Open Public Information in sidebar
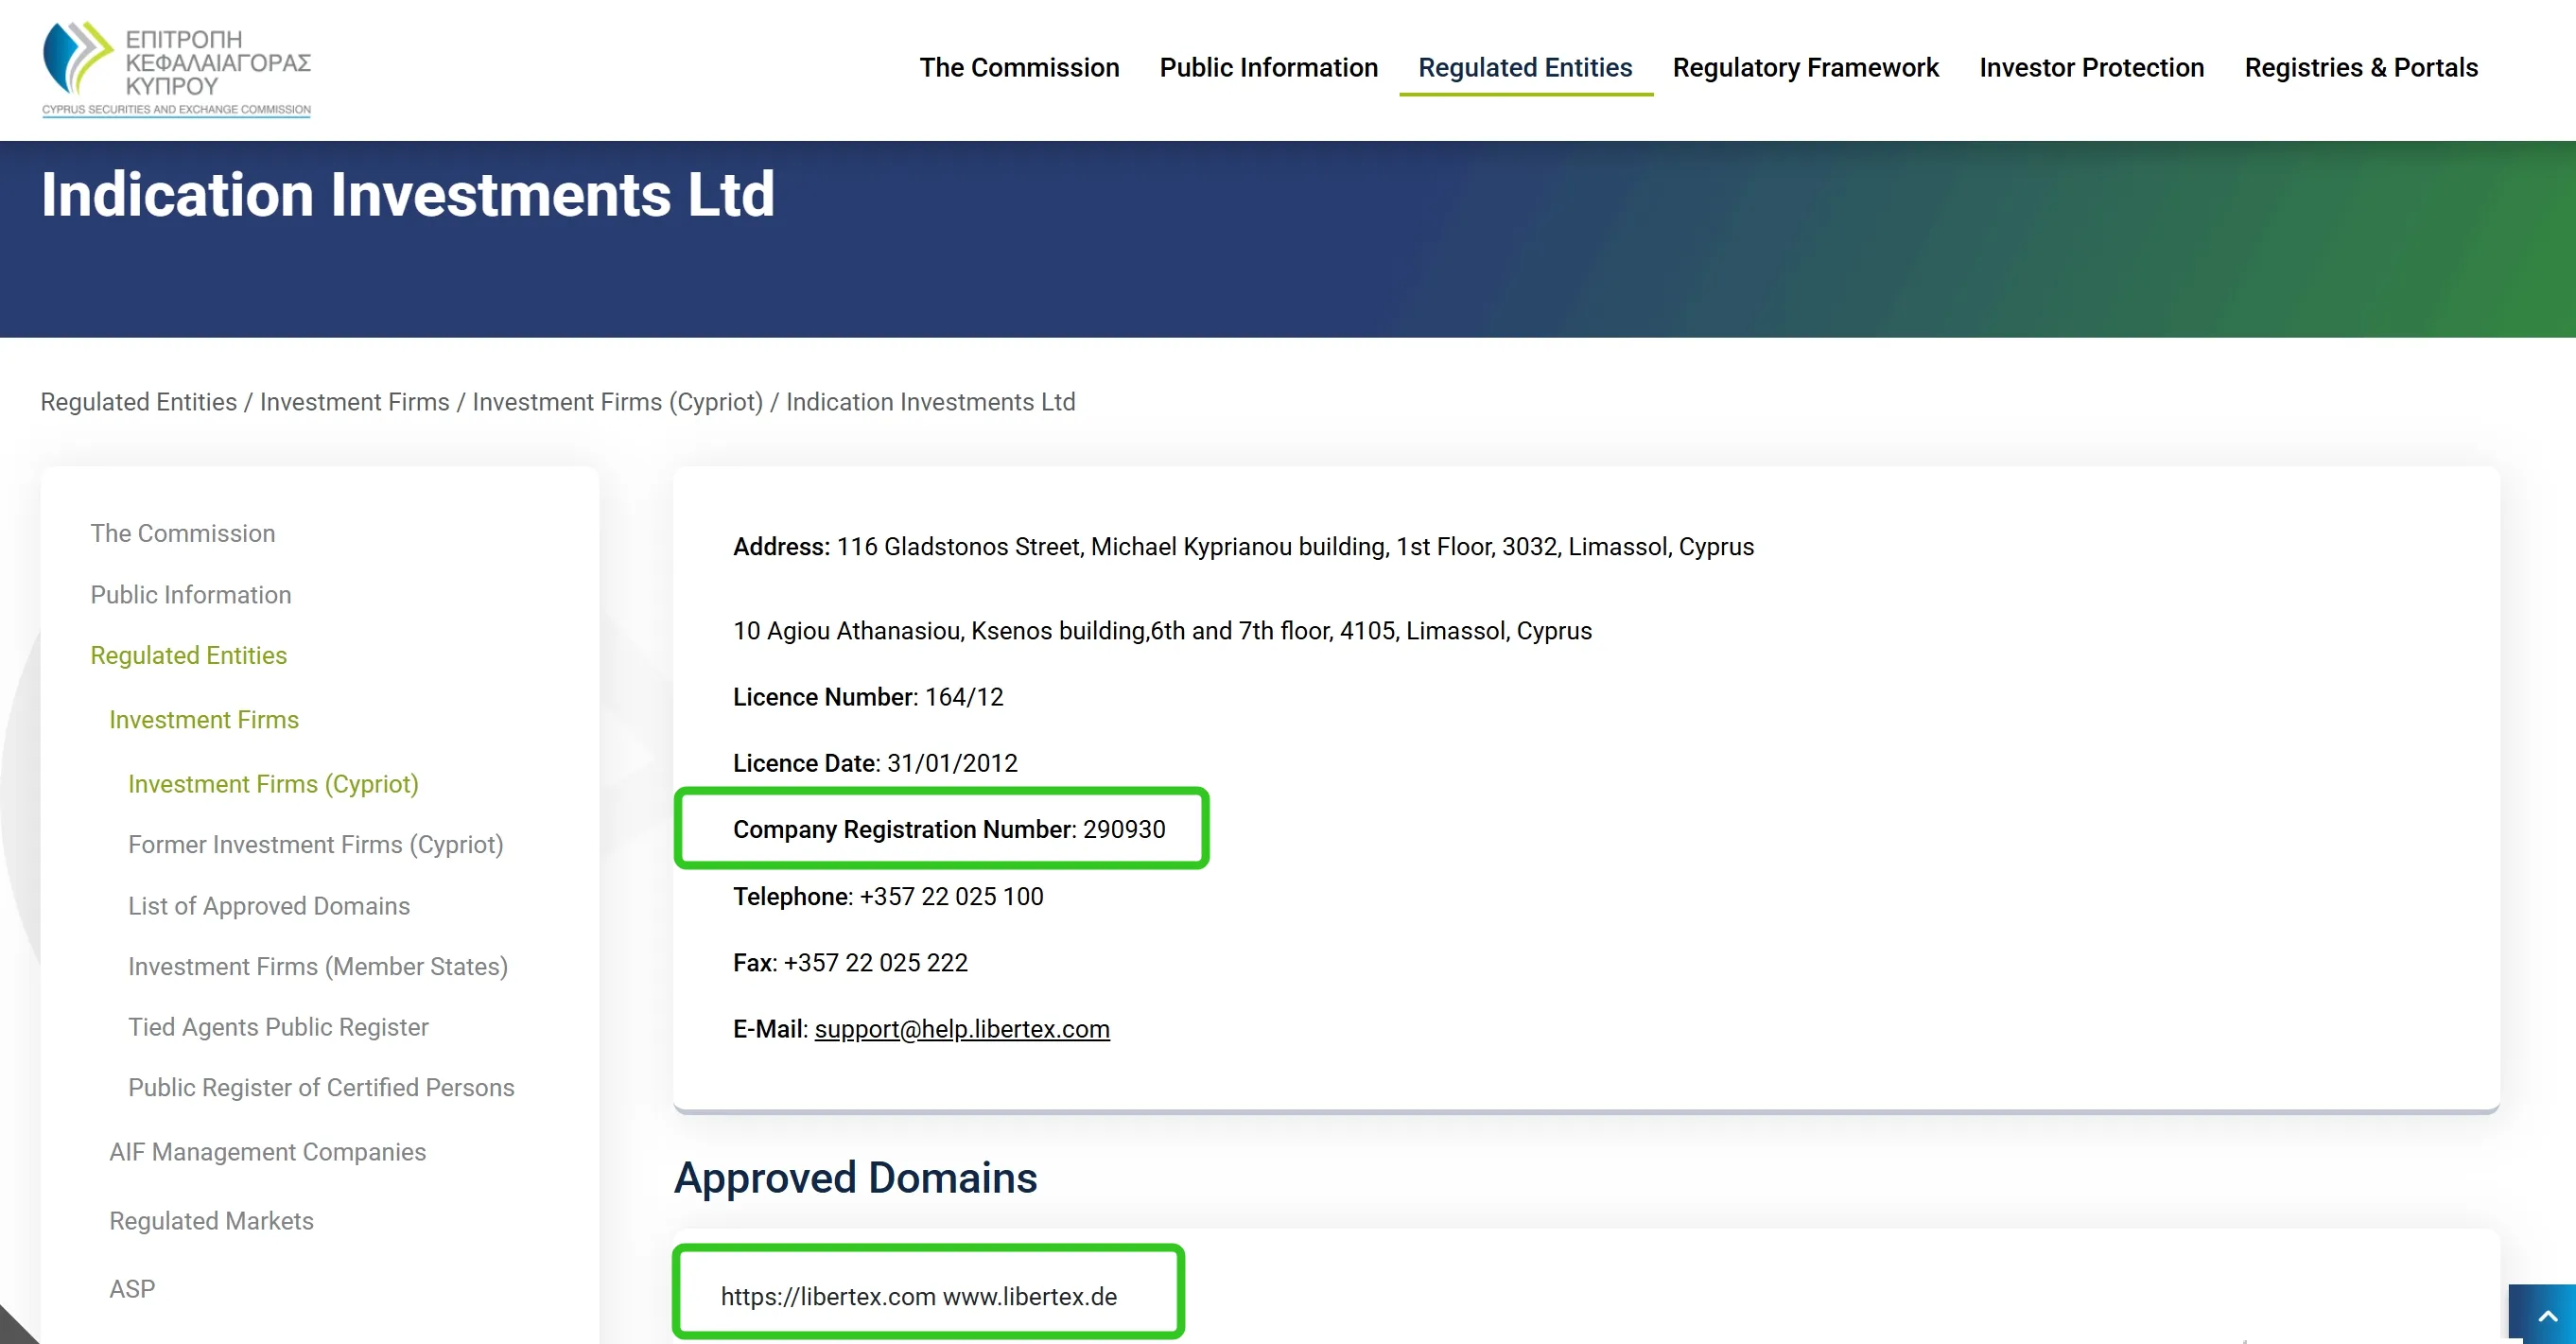 (x=190, y=595)
